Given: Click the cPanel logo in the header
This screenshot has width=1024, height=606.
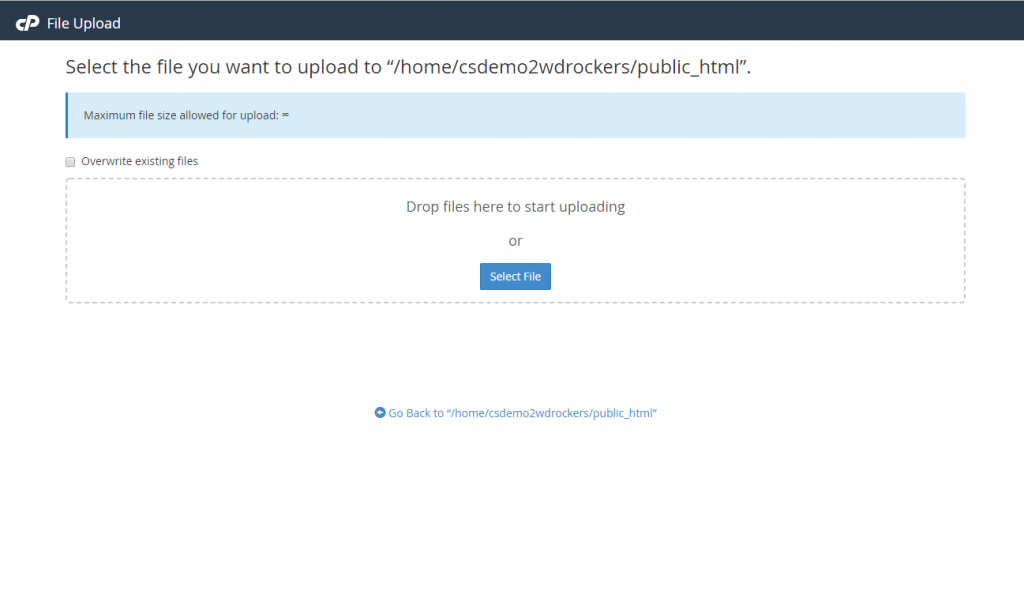Looking at the screenshot, I should [27, 23].
